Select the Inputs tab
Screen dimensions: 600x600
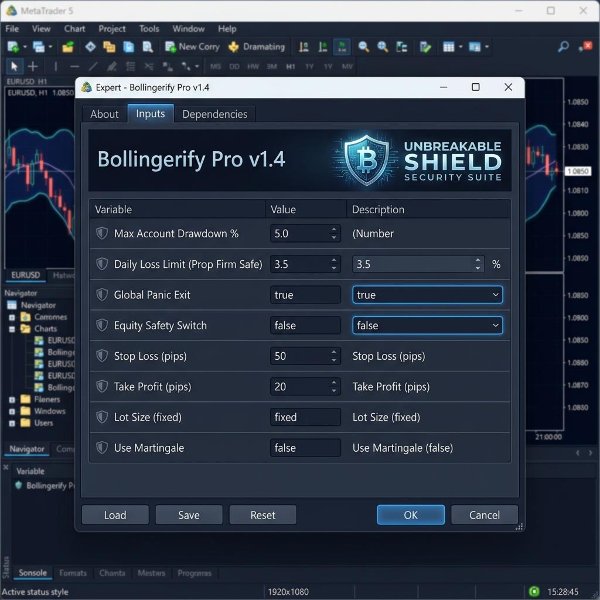pyautogui.click(x=150, y=114)
